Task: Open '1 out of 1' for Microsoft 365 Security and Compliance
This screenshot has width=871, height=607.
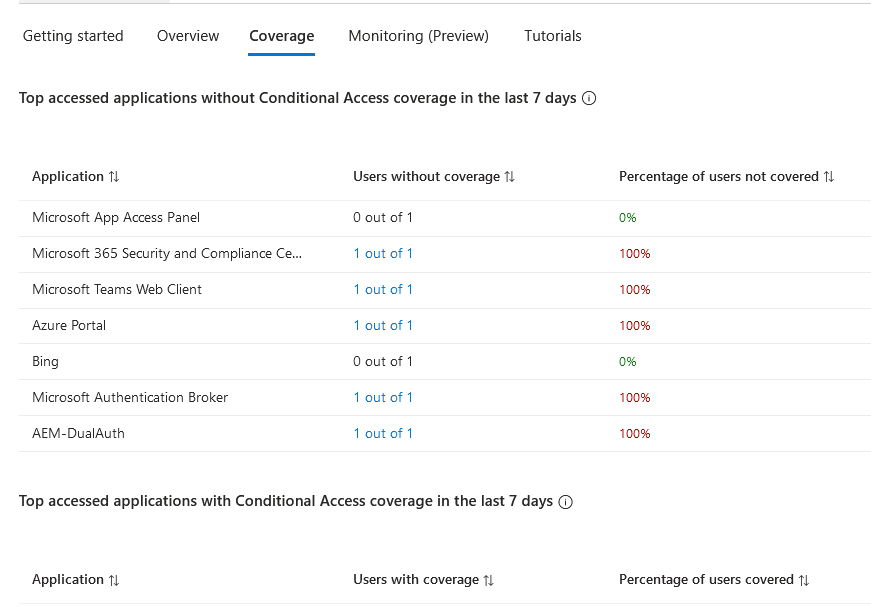Action: pyautogui.click(x=383, y=253)
